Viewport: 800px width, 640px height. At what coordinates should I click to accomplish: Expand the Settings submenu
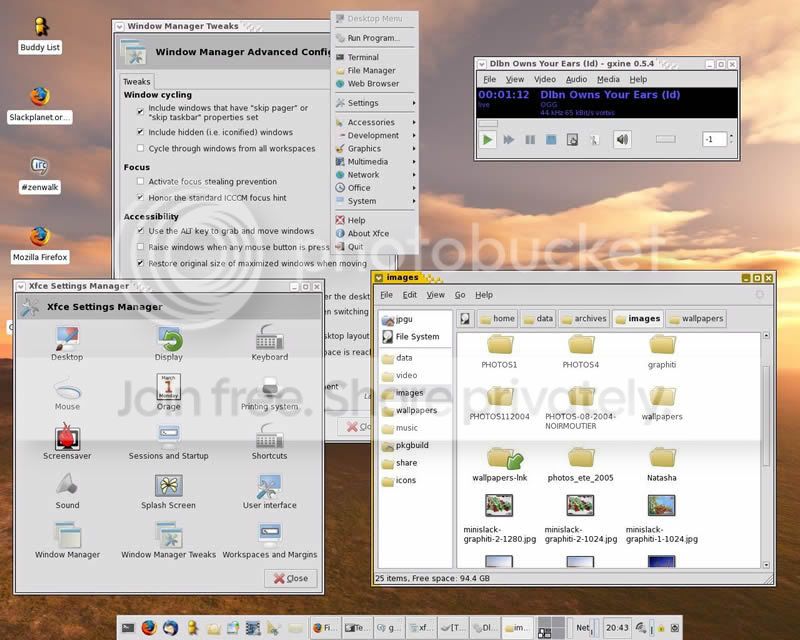tap(375, 103)
